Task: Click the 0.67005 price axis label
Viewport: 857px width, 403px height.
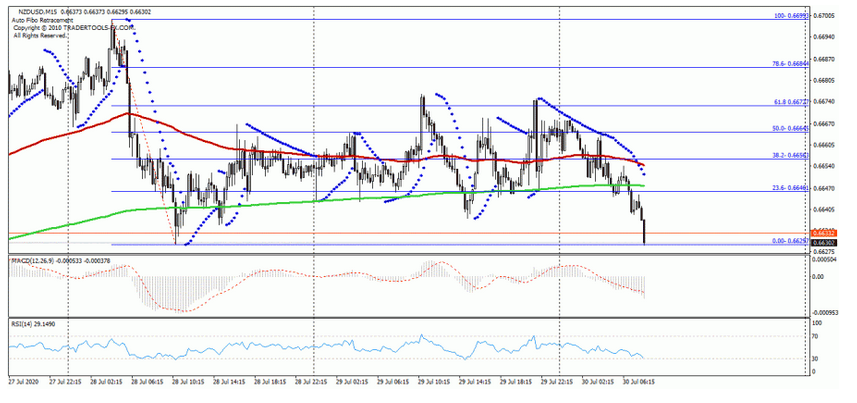Action: coord(826,16)
